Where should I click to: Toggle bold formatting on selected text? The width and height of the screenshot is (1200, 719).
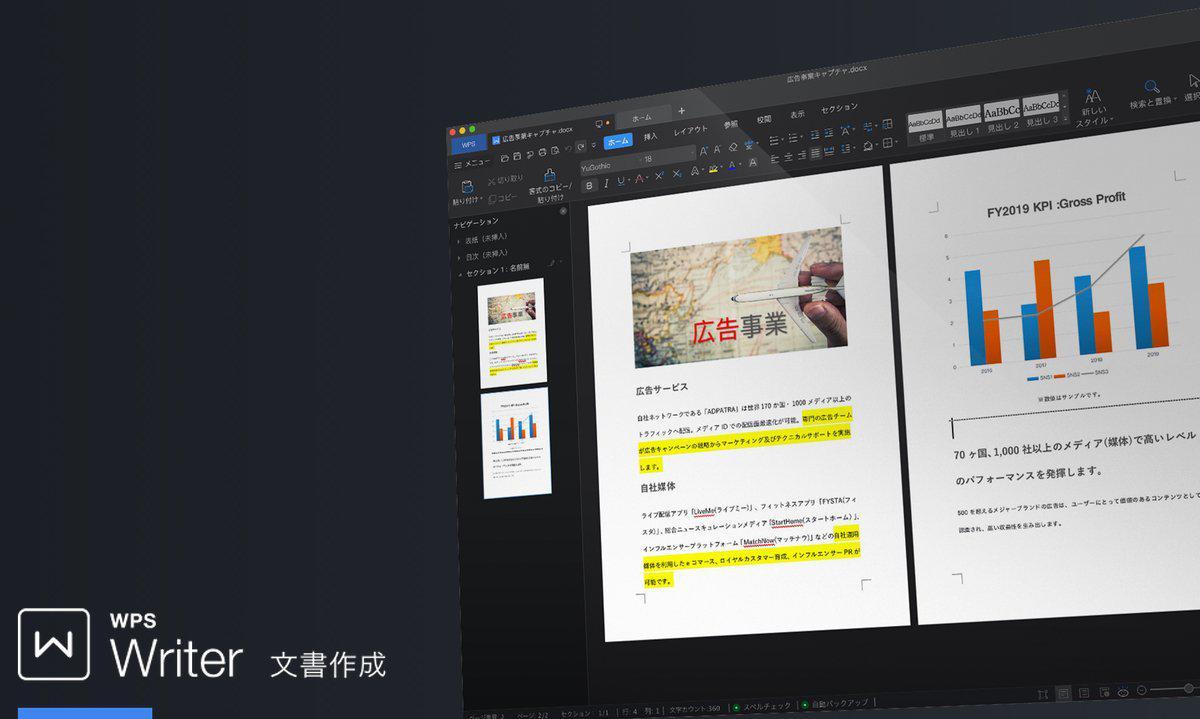589,185
